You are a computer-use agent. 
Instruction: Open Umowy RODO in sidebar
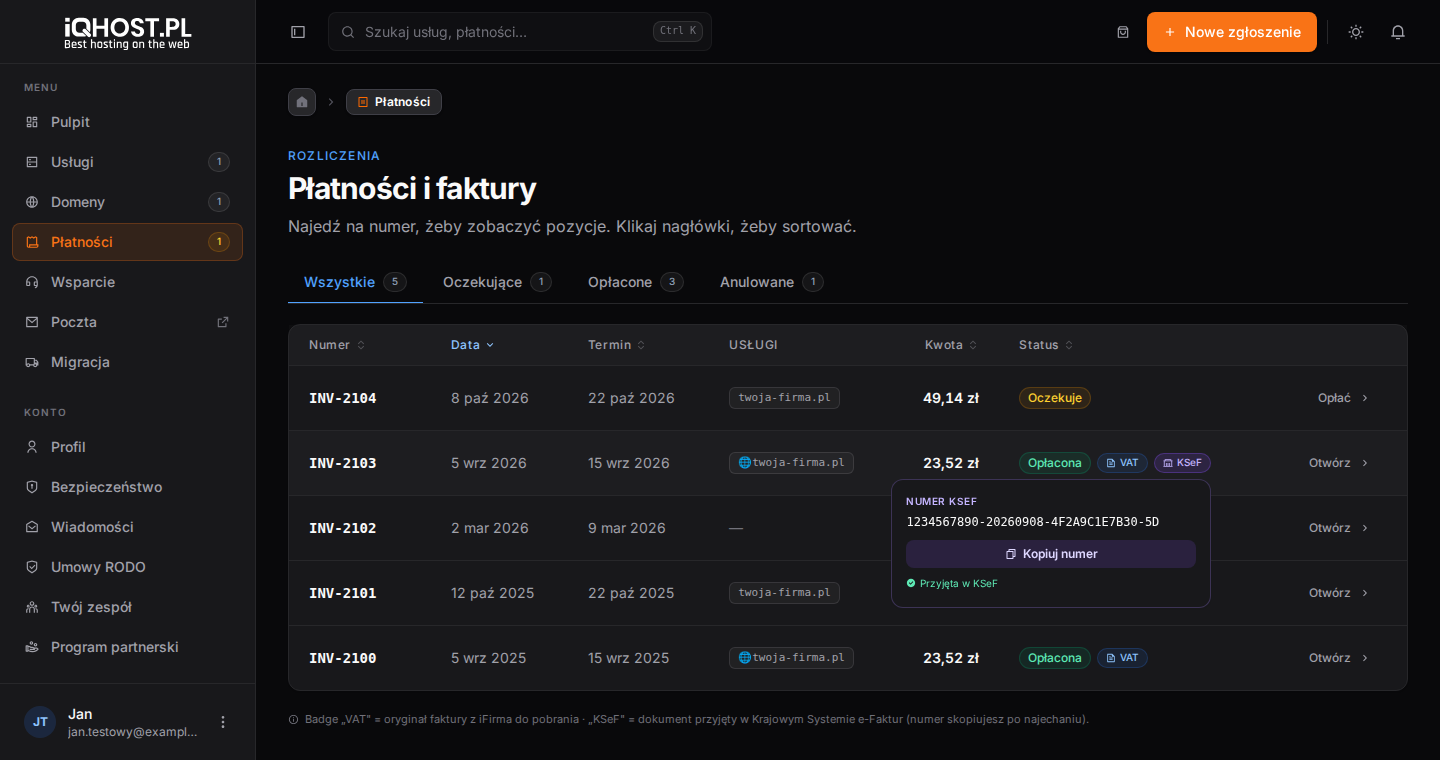pyautogui.click(x=127, y=567)
